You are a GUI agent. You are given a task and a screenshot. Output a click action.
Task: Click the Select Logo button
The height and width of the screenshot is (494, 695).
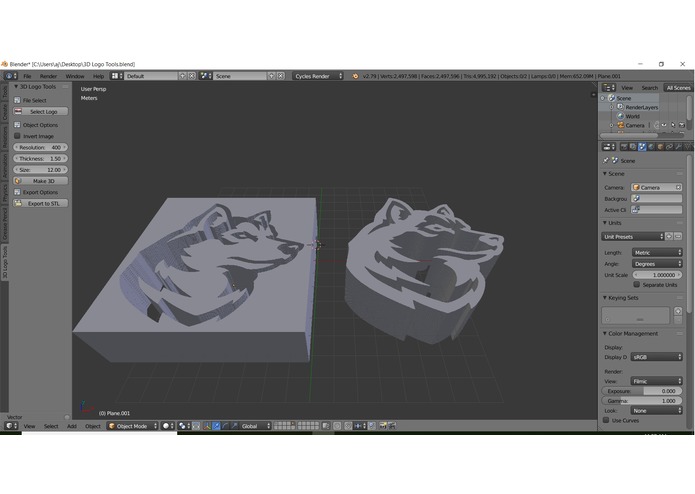point(40,112)
